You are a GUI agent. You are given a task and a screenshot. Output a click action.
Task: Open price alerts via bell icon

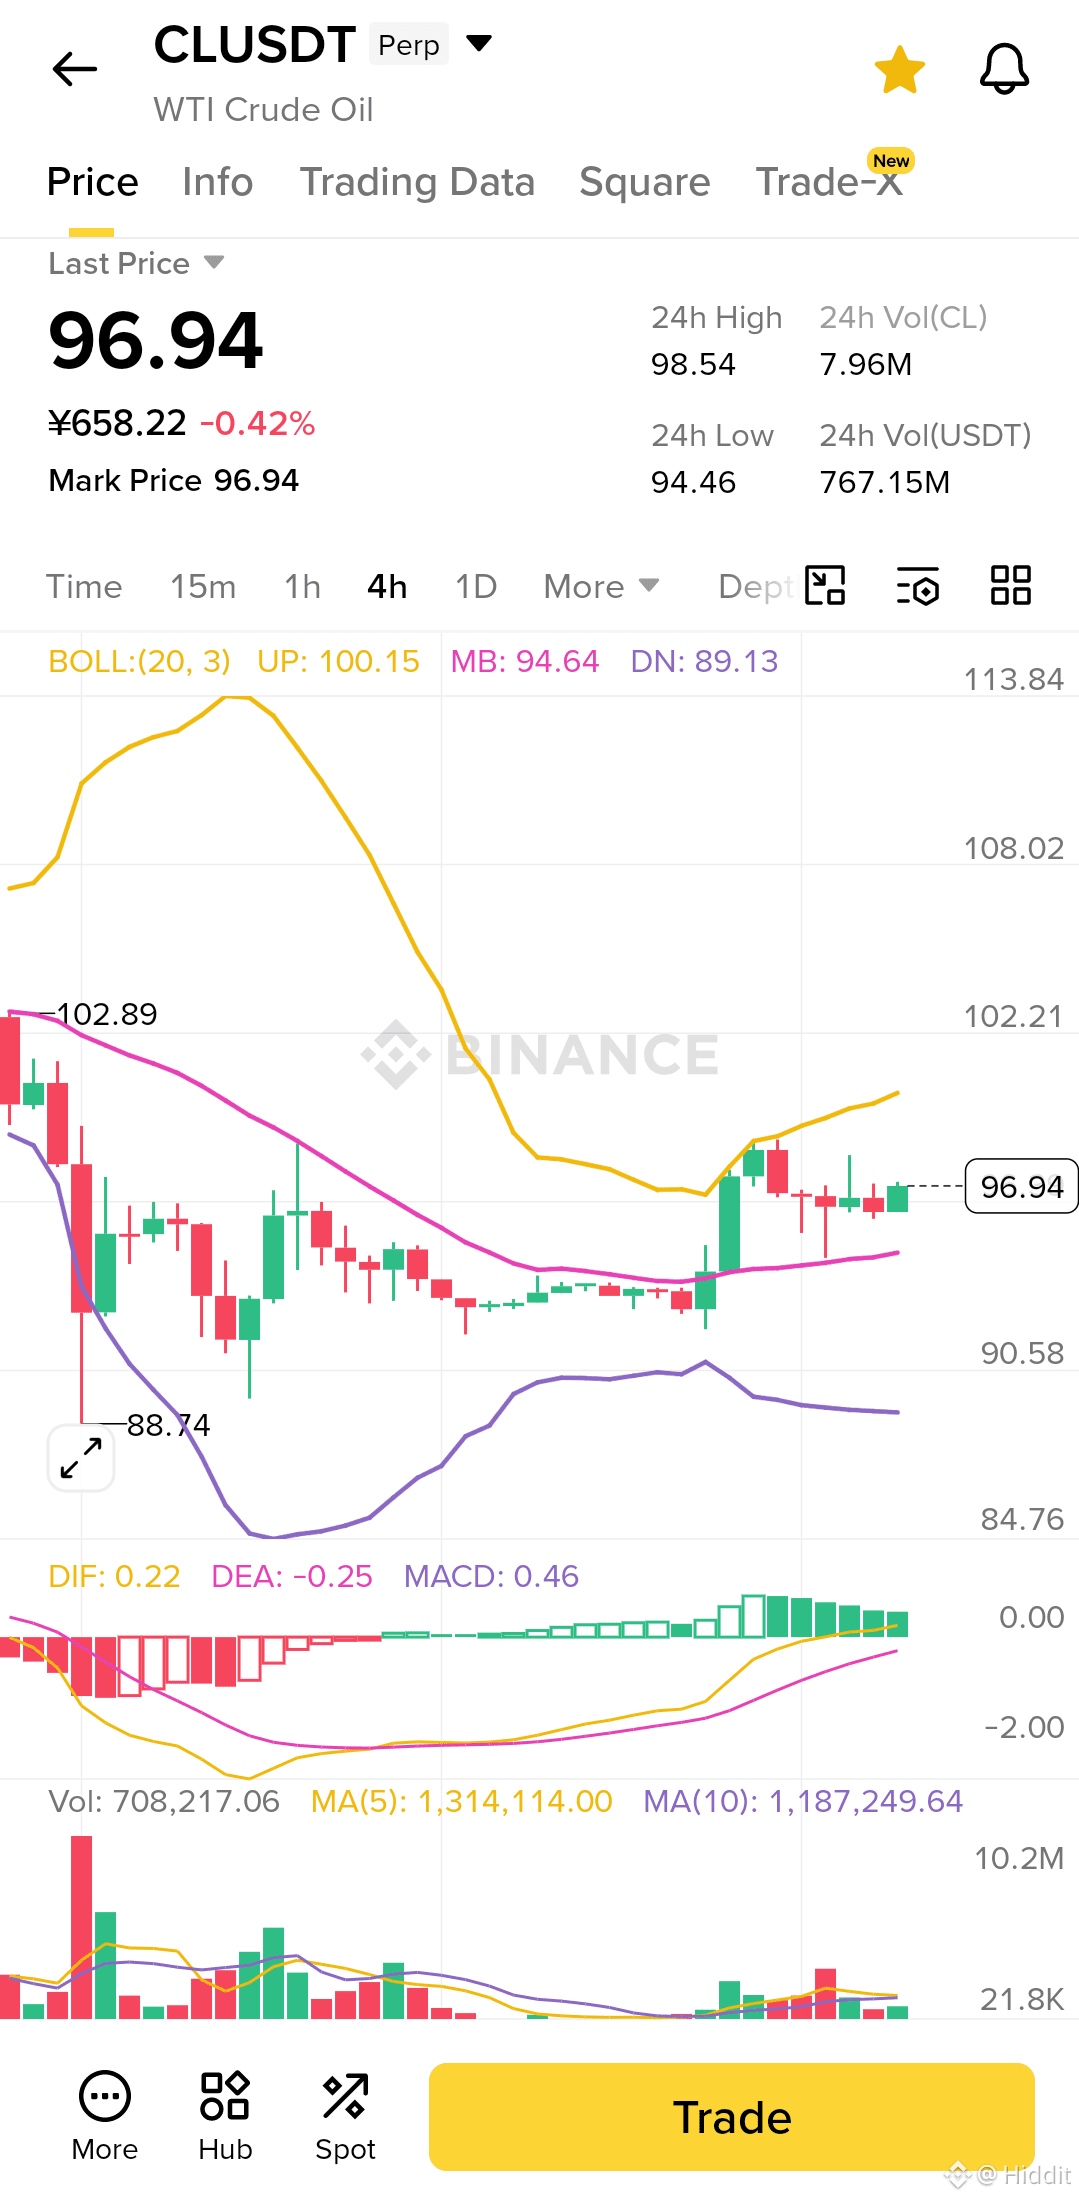pyautogui.click(x=1004, y=70)
